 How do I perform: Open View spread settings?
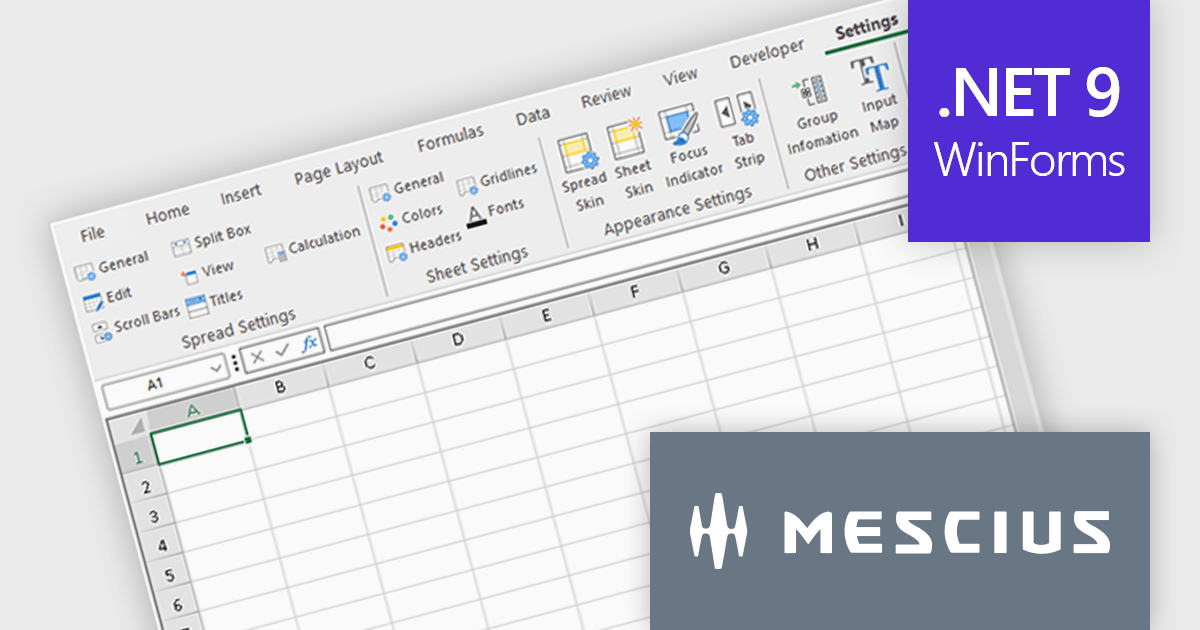(x=207, y=272)
